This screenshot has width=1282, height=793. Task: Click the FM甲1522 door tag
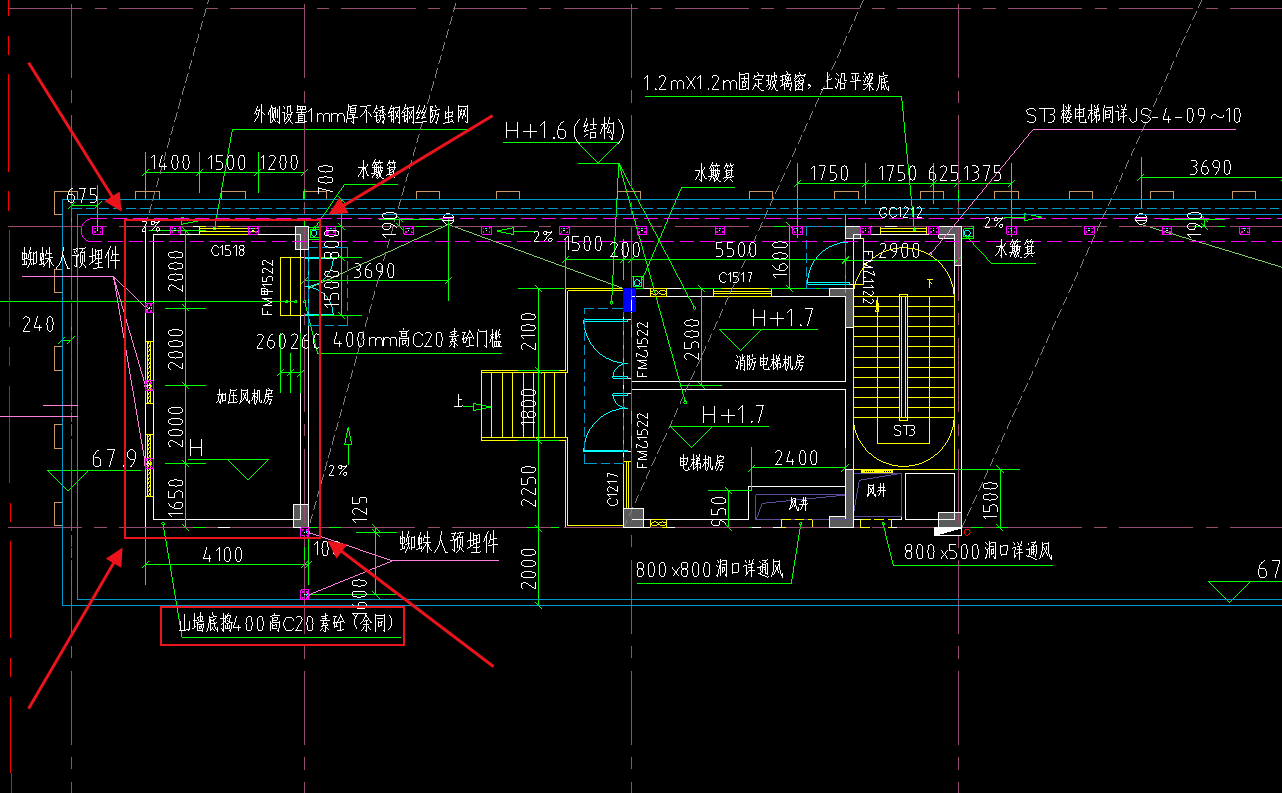(x=267, y=288)
